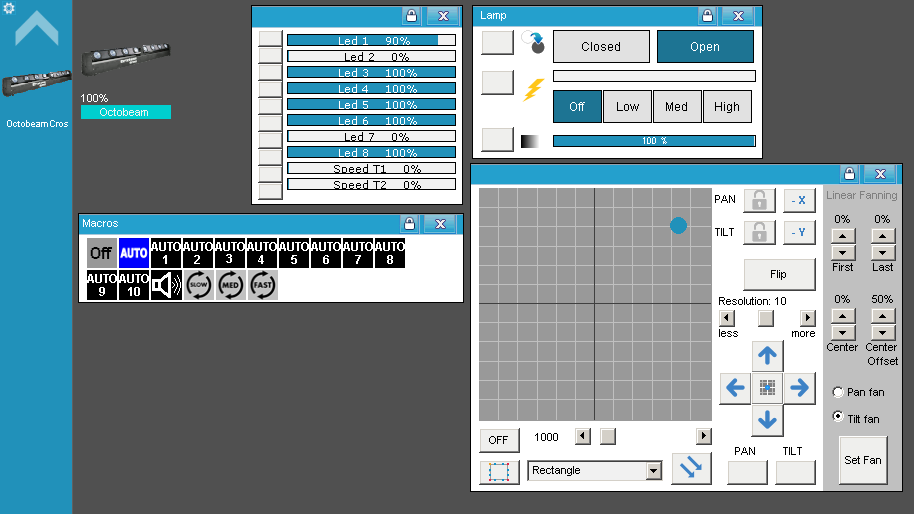Select the Off macro
The image size is (914, 514).
101,253
